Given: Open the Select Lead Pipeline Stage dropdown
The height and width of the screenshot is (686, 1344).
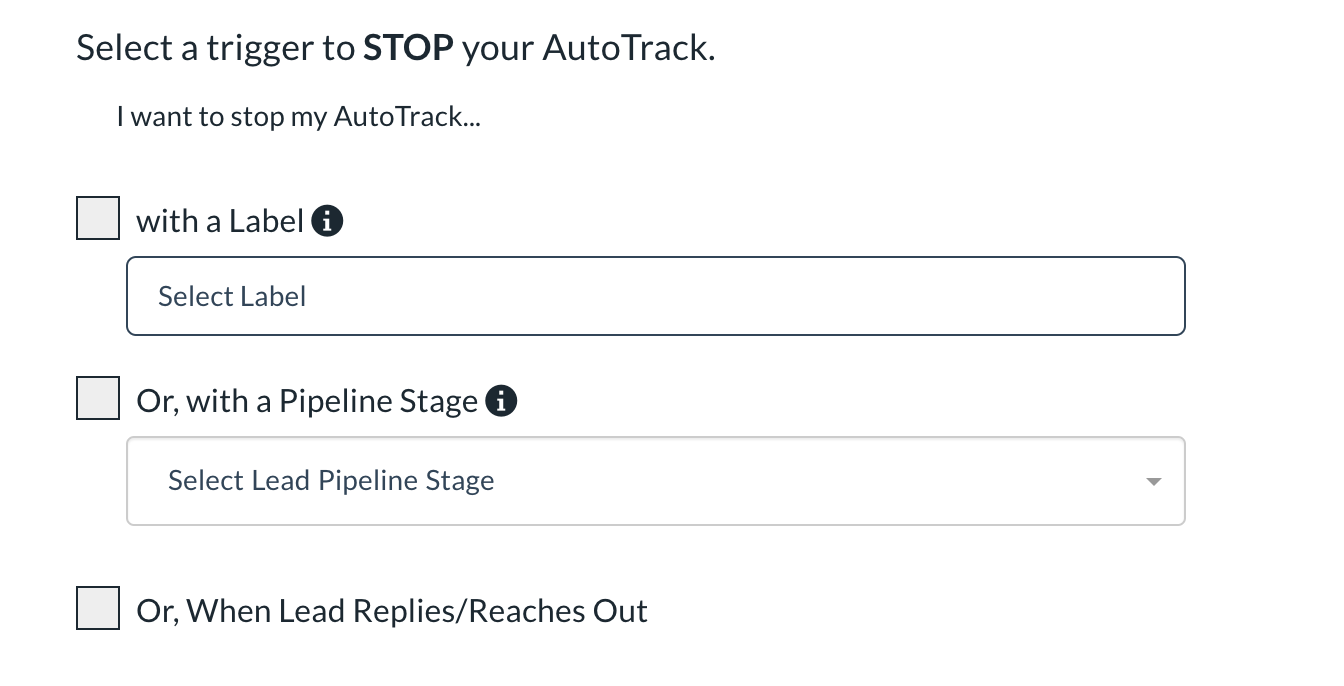Looking at the screenshot, I should (x=655, y=481).
